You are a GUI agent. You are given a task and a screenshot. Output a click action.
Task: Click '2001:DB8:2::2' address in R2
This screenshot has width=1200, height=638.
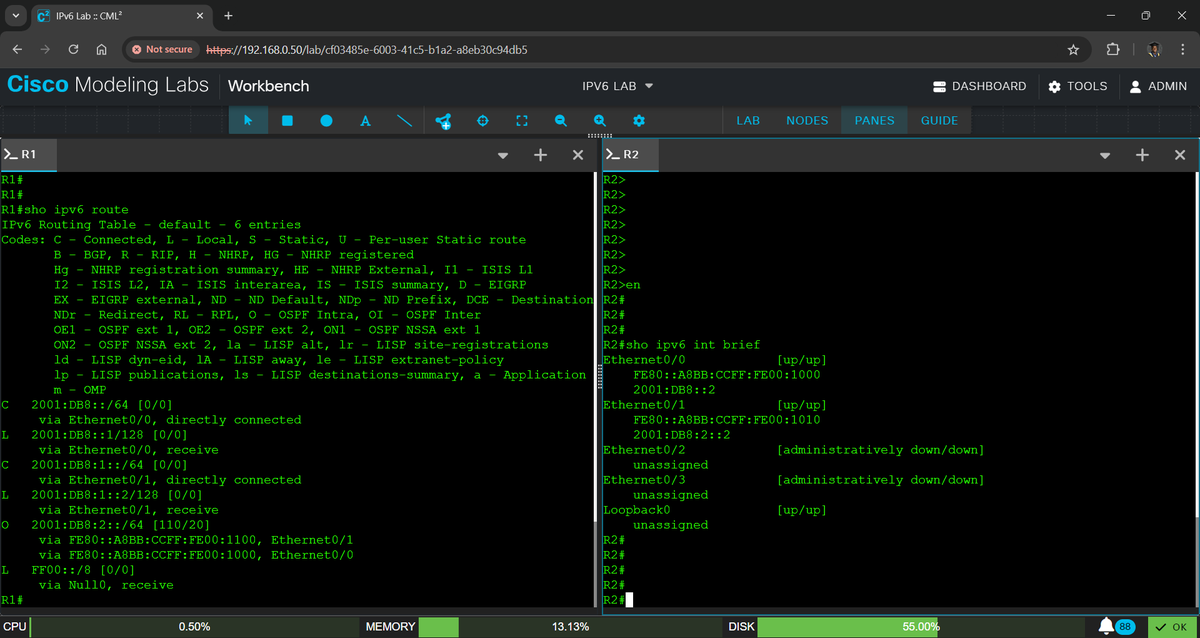click(x=682, y=435)
